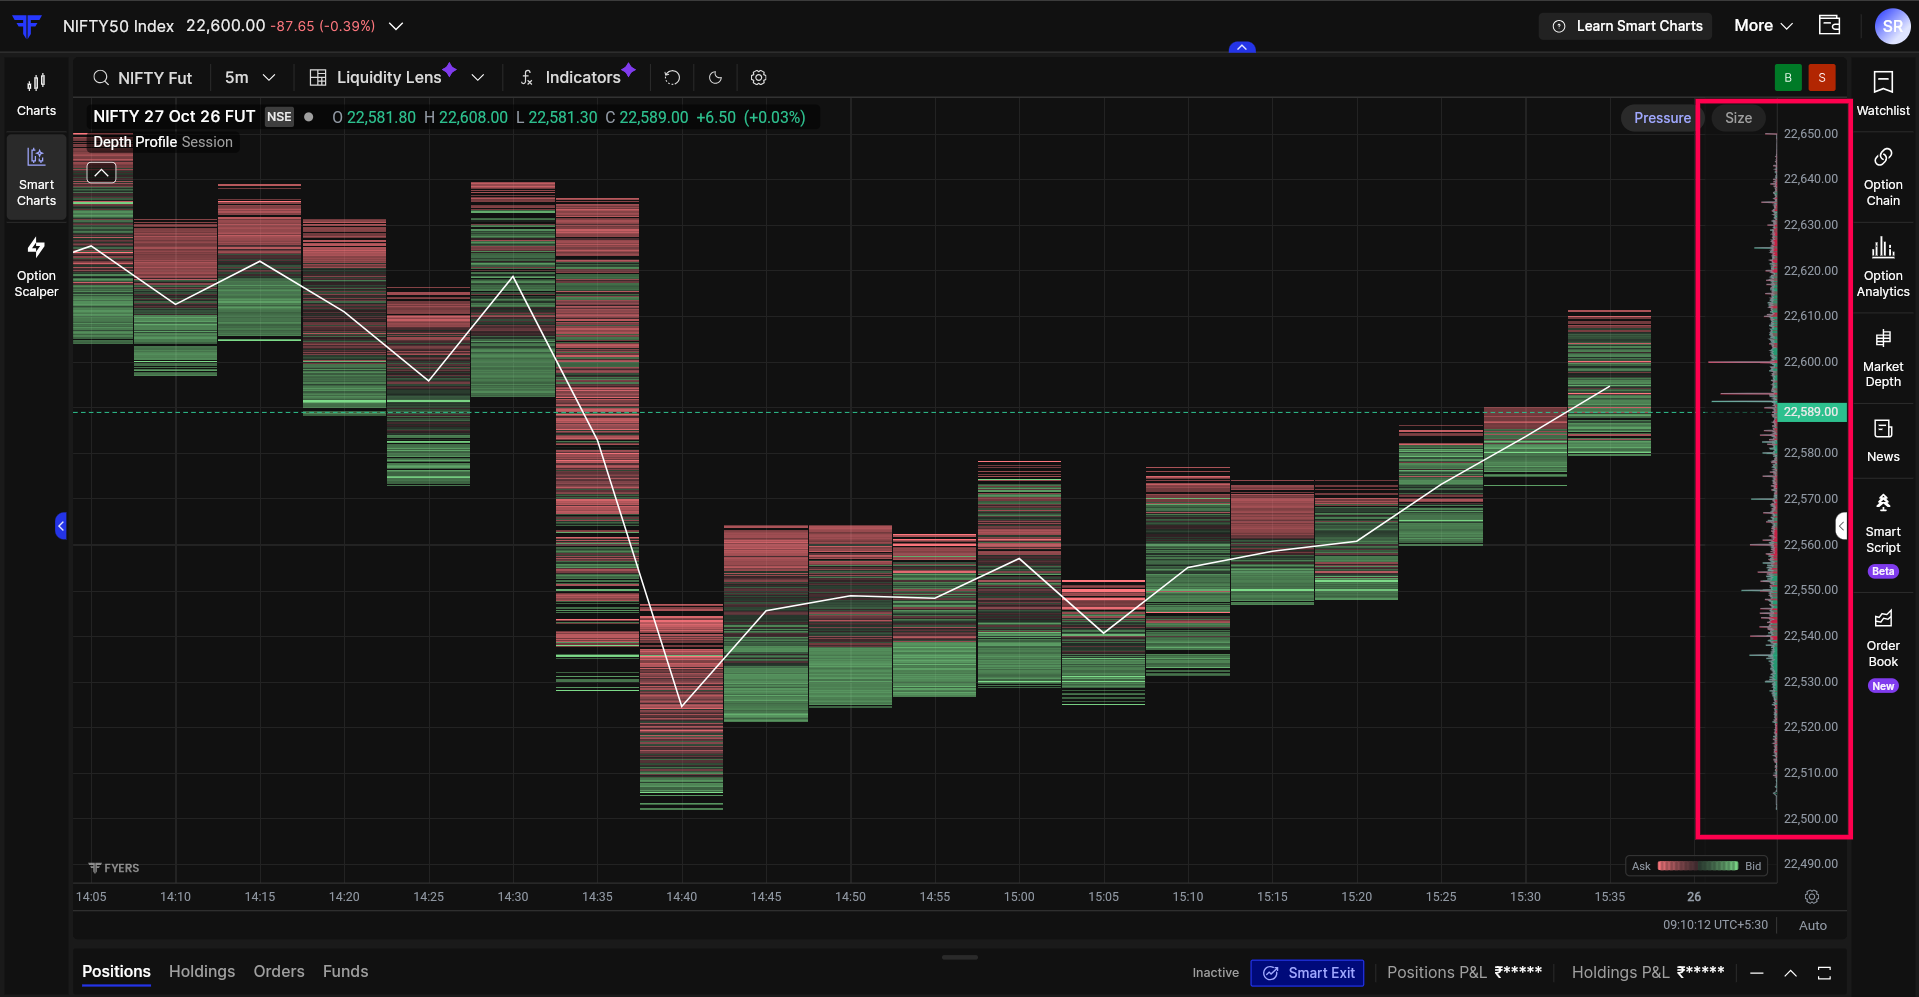Collapse the left sidebar with the blue arrow
1919x997 pixels.
[x=61, y=526]
